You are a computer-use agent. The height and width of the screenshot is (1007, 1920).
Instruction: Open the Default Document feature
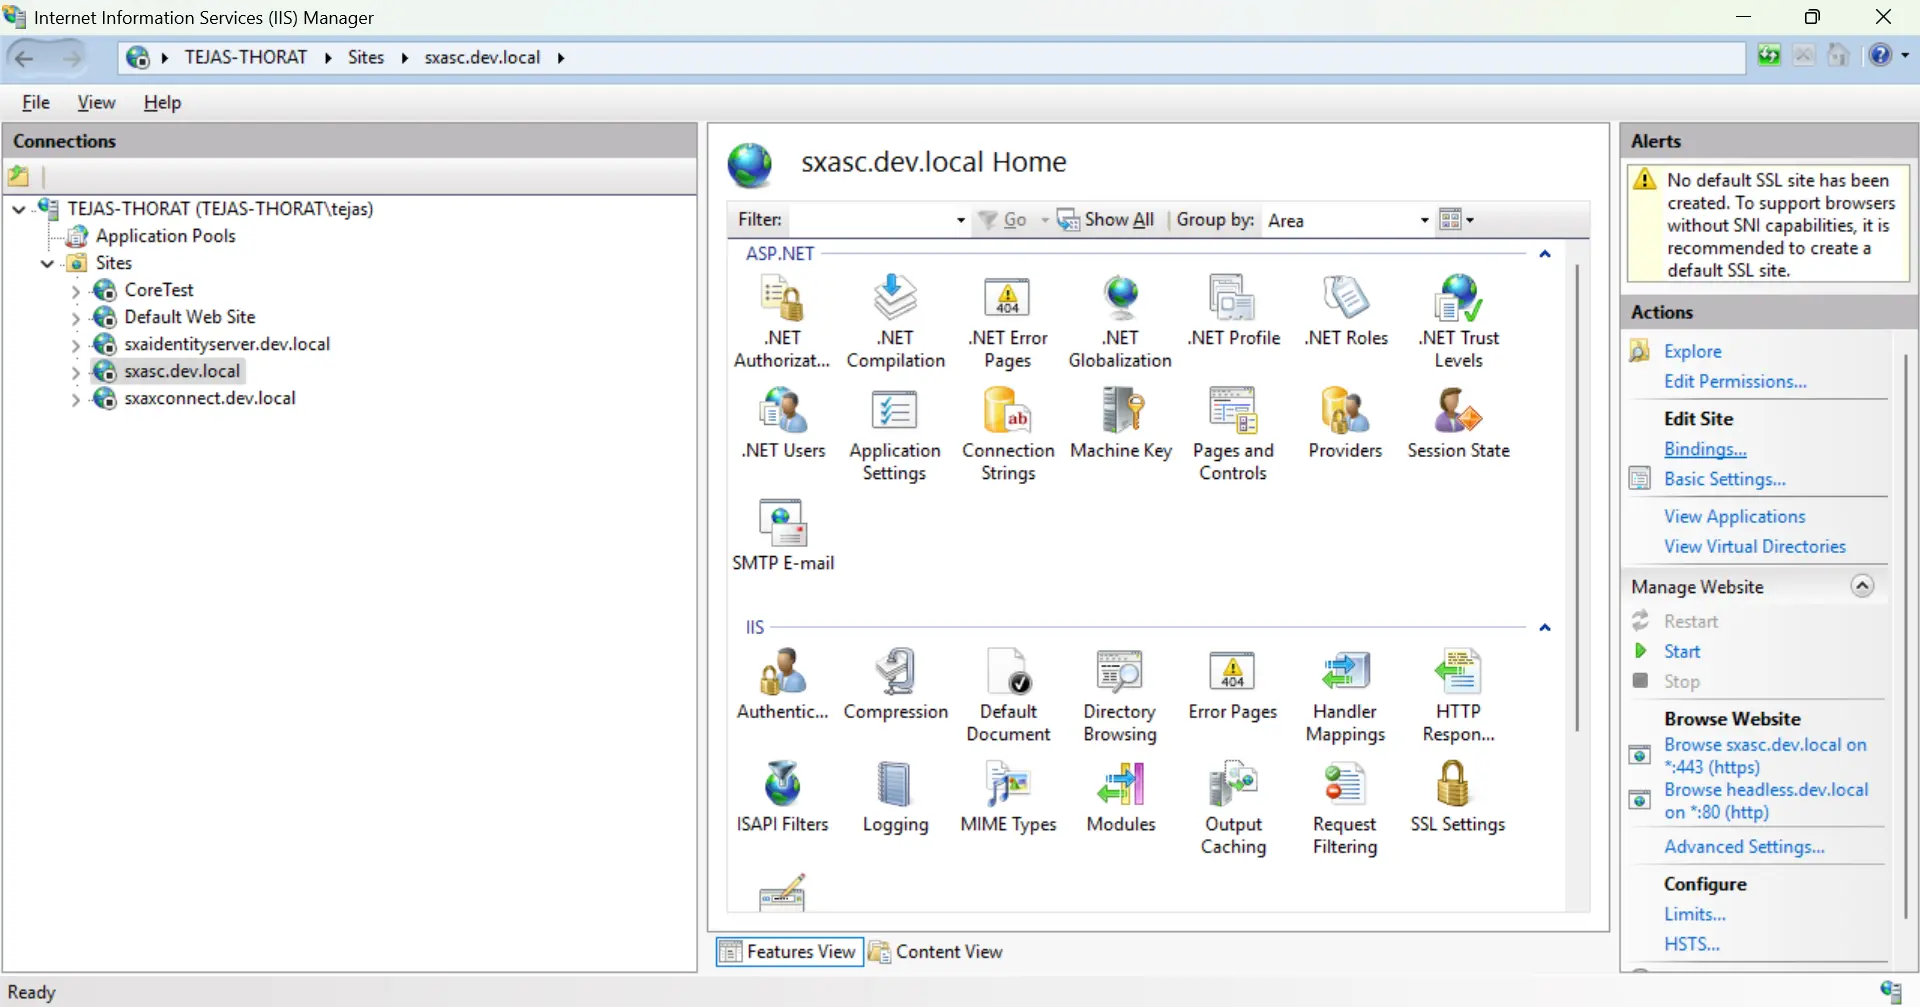pos(1008,695)
